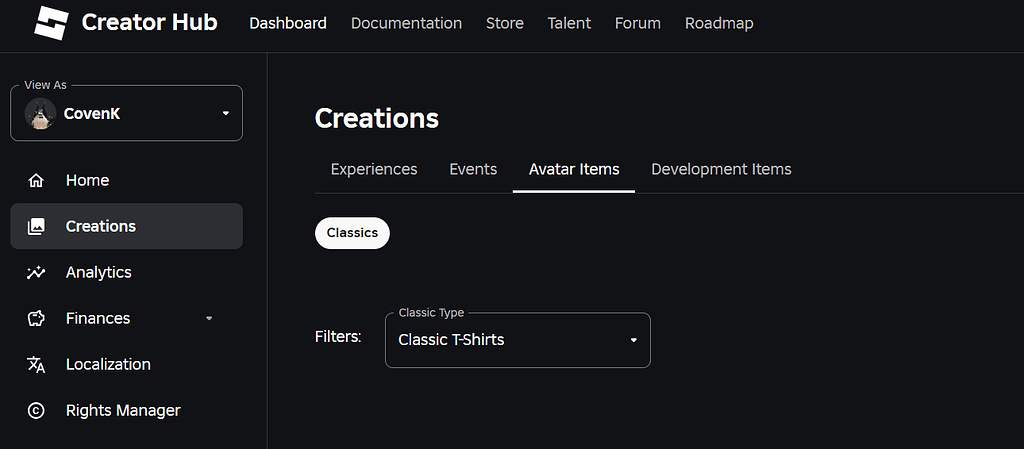Open the Forum nav item
Viewport: 1024px width, 449px height.
point(638,23)
